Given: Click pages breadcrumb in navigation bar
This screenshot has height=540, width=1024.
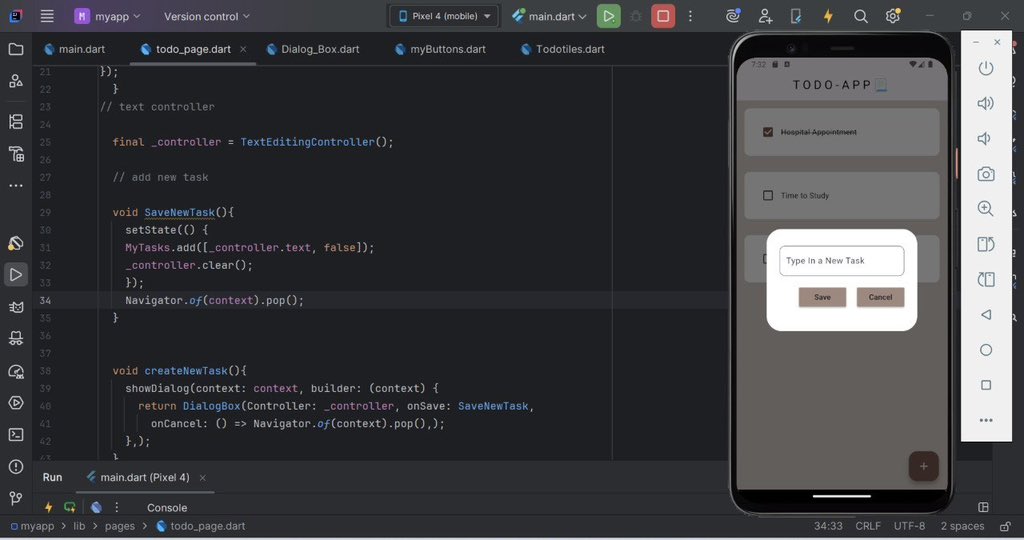Looking at the screenshot, I should [120, 526].
